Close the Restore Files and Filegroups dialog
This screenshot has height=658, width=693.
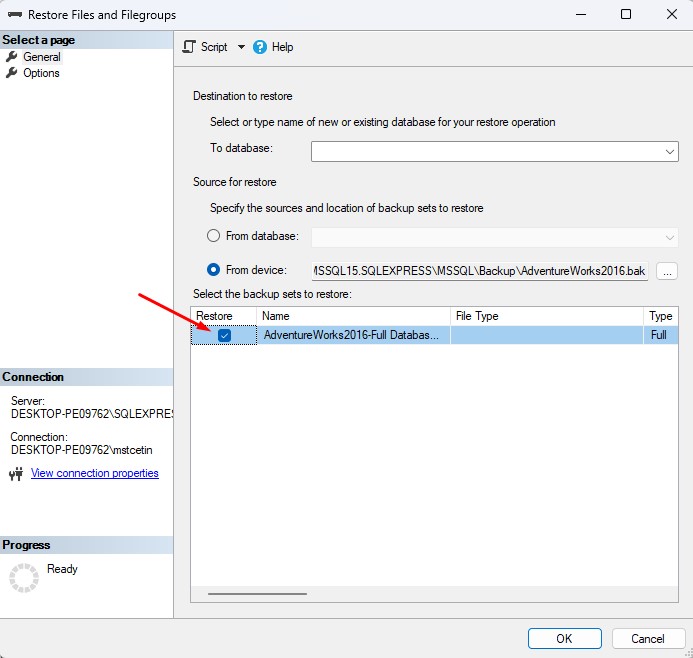(672, 15)
